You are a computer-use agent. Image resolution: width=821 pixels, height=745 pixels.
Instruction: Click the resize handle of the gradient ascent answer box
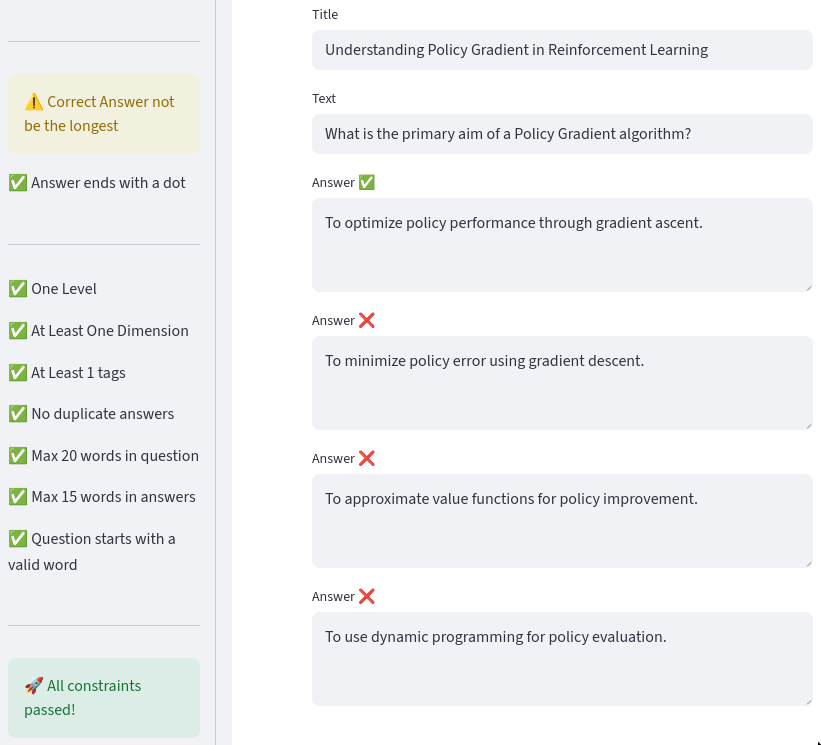pyautogui.click(x=807, y=287)
